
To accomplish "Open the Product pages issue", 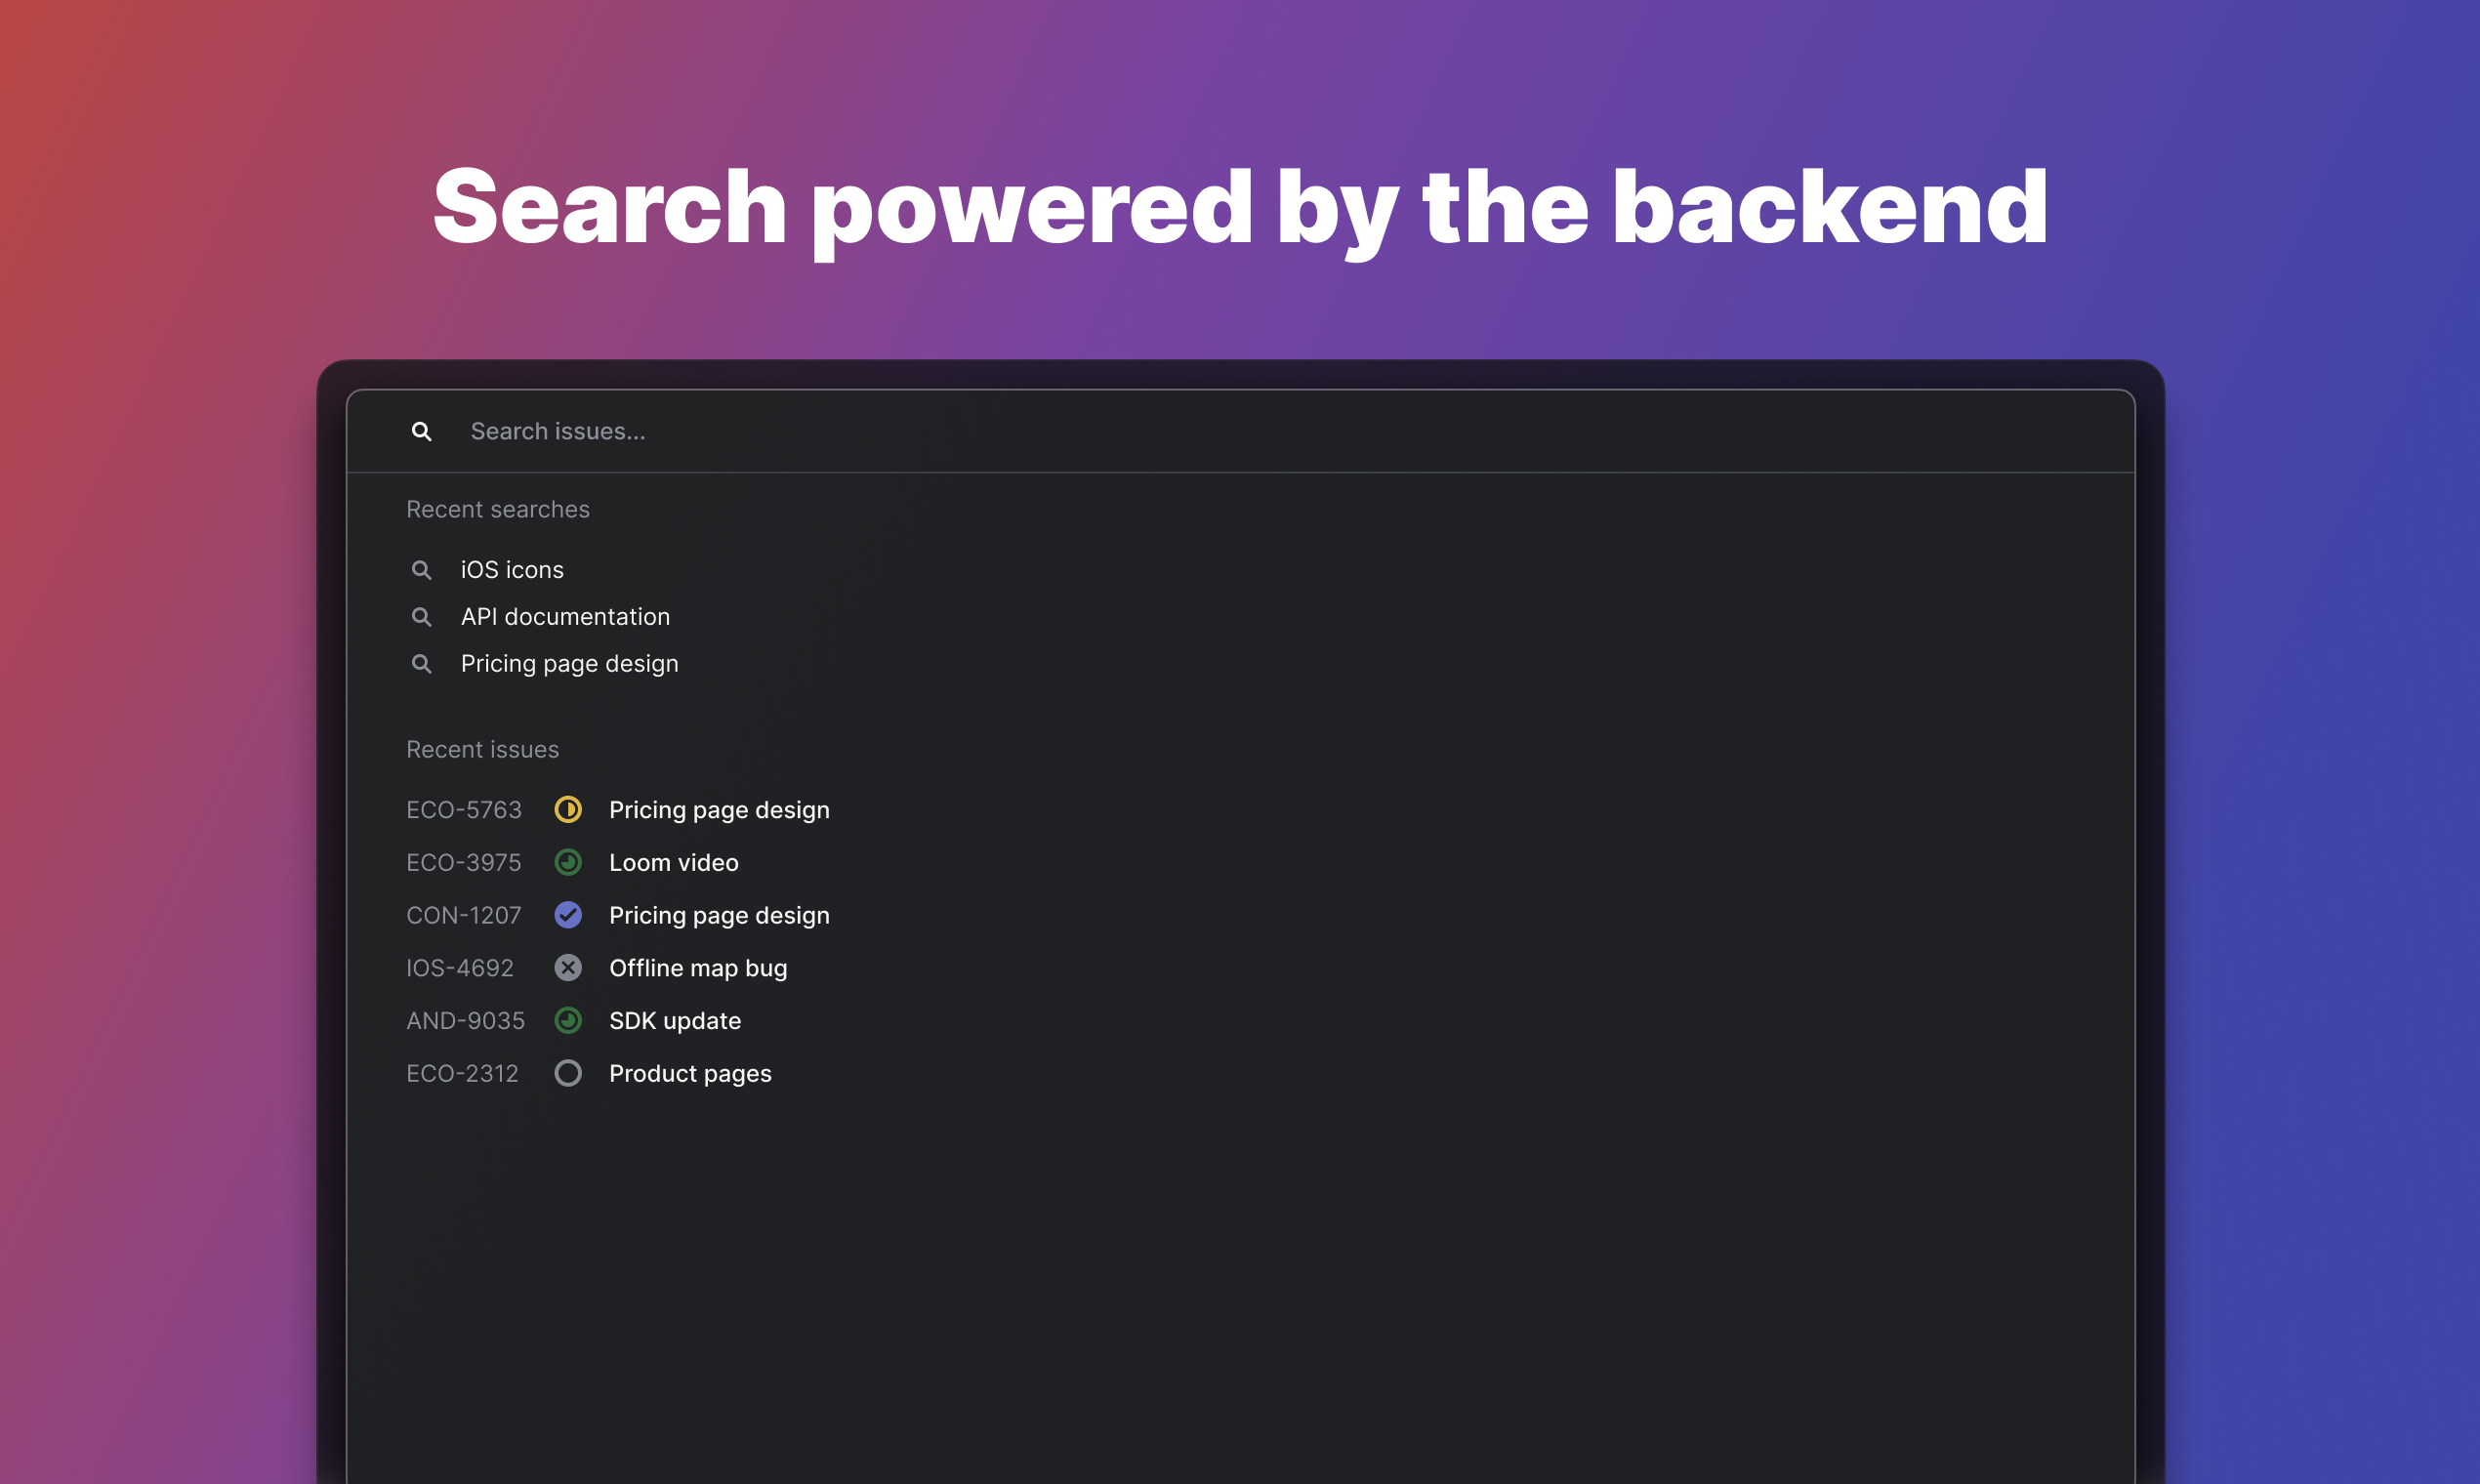I will point(690,1074).
